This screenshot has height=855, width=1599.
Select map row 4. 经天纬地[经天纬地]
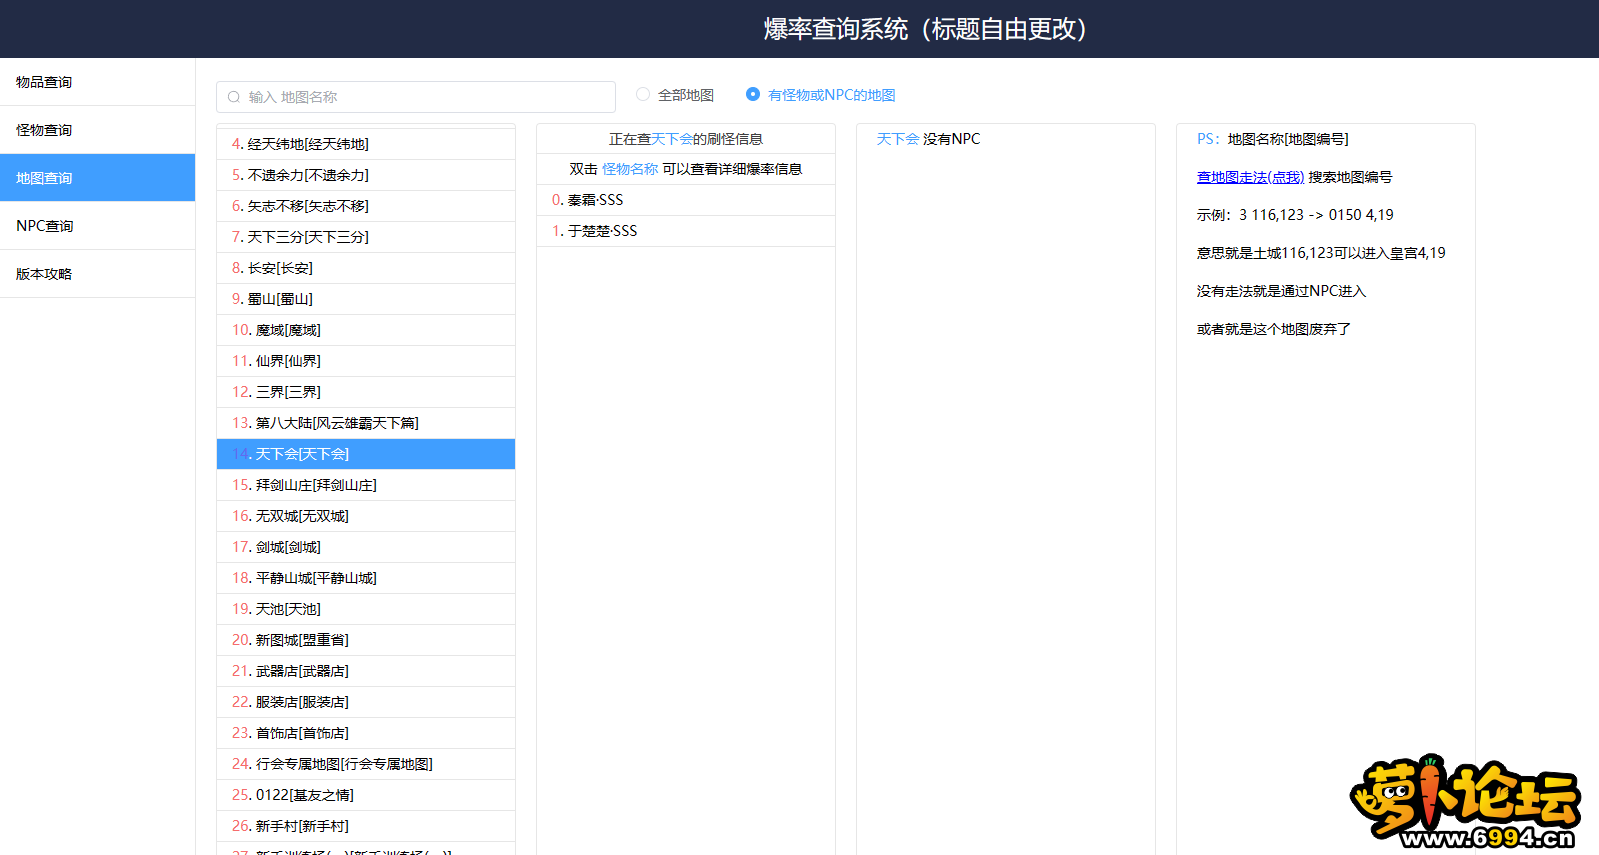pyautogui.click(x=366, y=144)
